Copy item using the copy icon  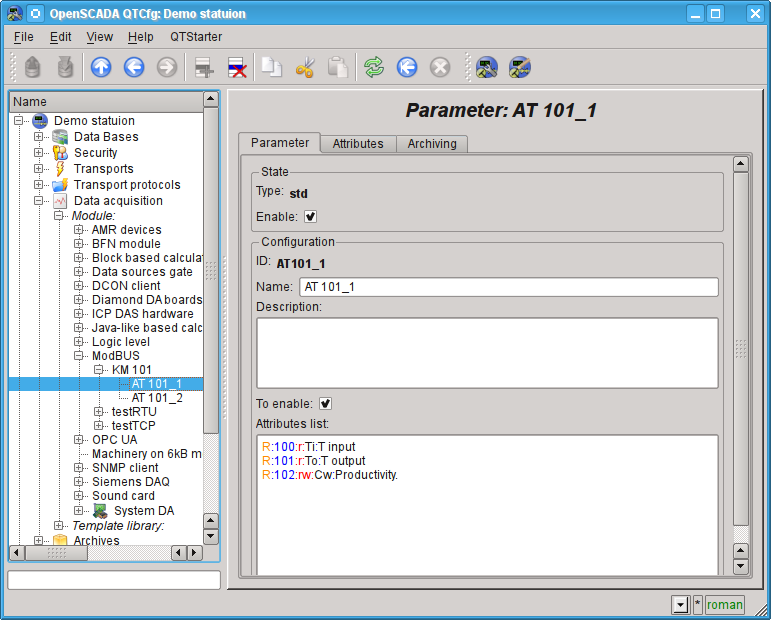tap(272, 67)
